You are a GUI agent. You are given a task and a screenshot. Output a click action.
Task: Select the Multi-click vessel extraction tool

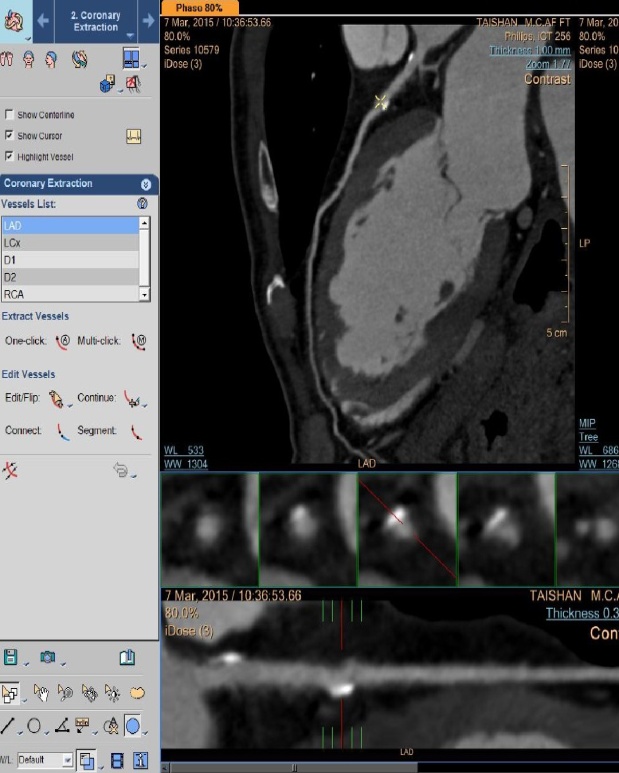point(139,341)
